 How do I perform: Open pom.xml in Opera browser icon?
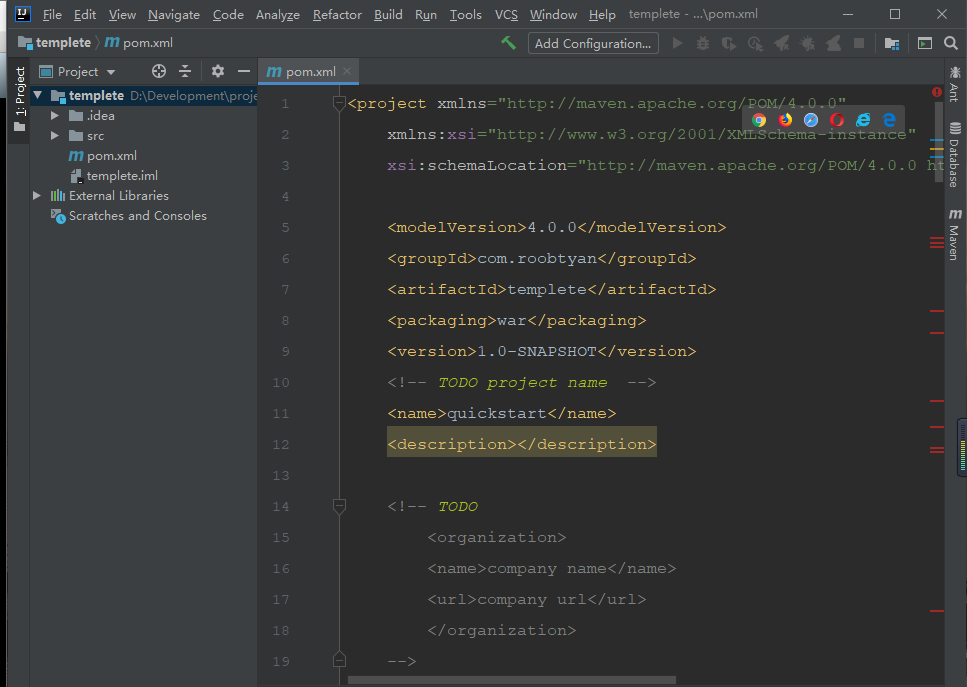coord(837,120)
